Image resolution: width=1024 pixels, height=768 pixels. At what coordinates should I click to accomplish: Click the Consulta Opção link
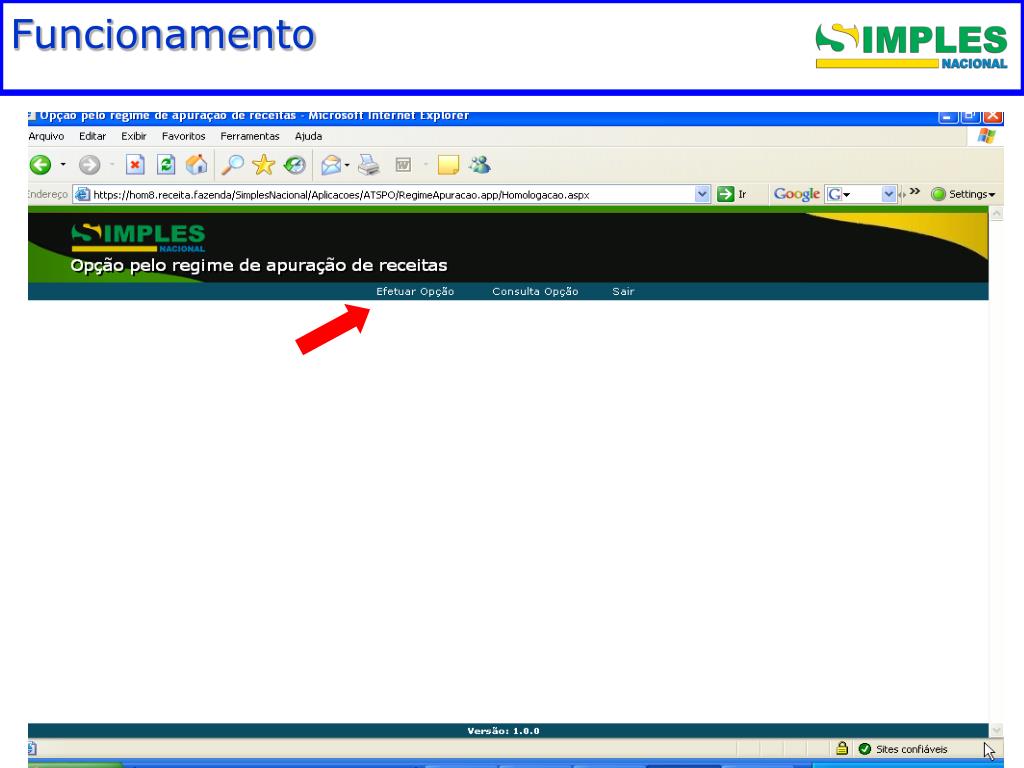click(535, 291)
